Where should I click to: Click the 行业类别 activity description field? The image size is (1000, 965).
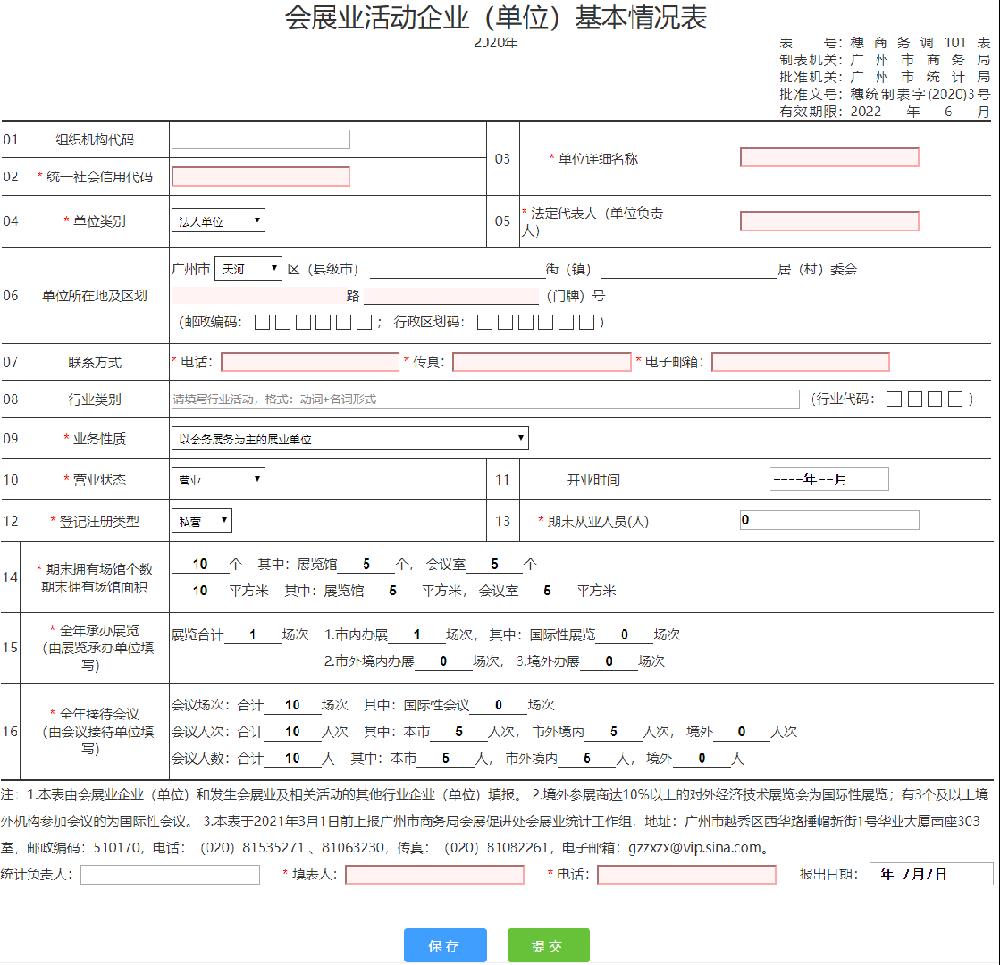(485, 399)
